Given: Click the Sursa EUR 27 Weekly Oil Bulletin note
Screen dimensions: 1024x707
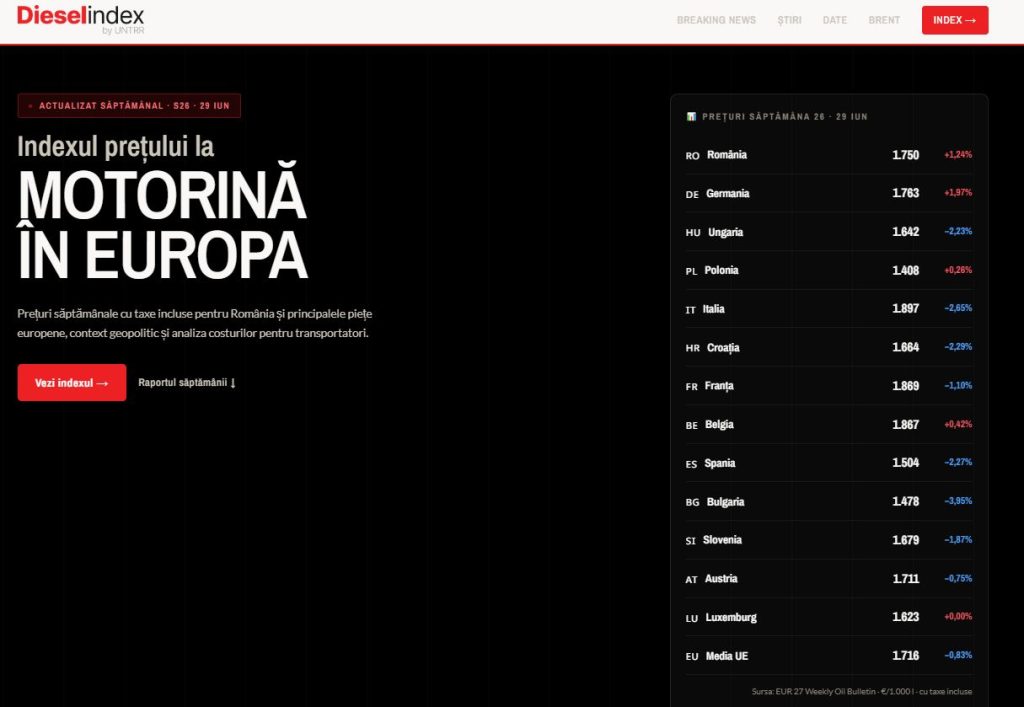Looking at the screenshot, I should click(861, 691).
